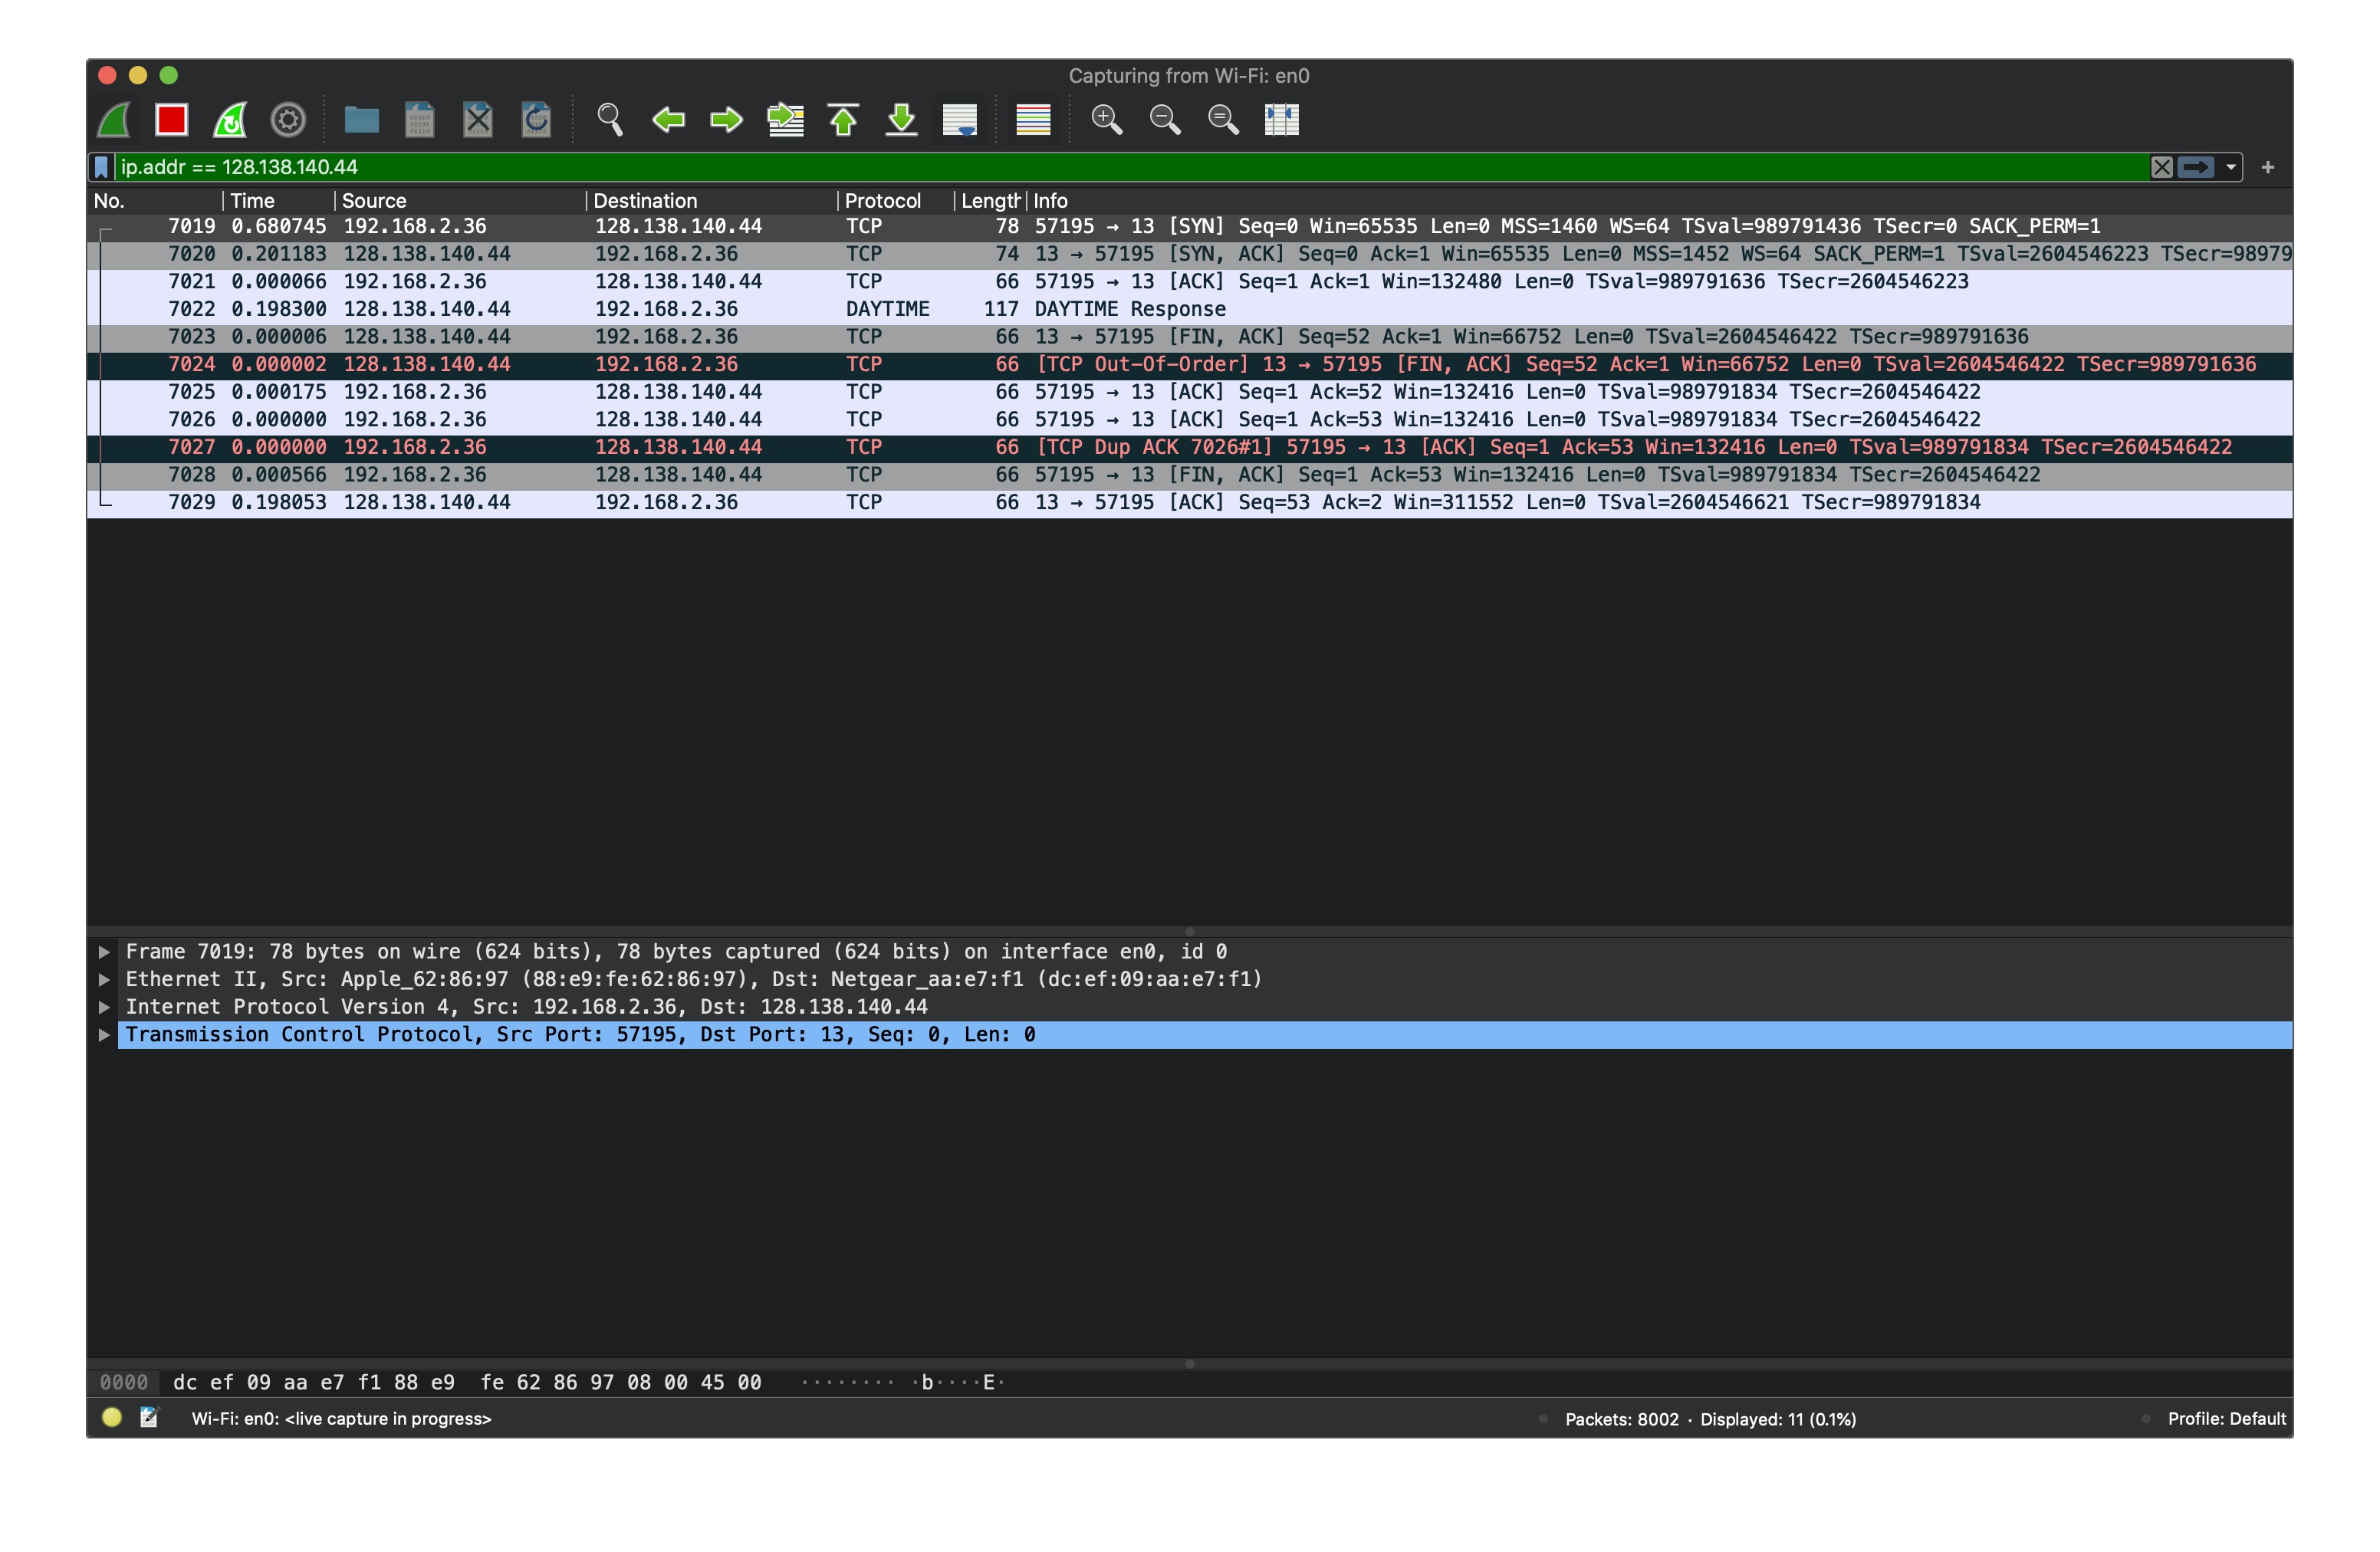Clear the display filter with X
This screenshot has height=1552, width=2380.
2161,167
